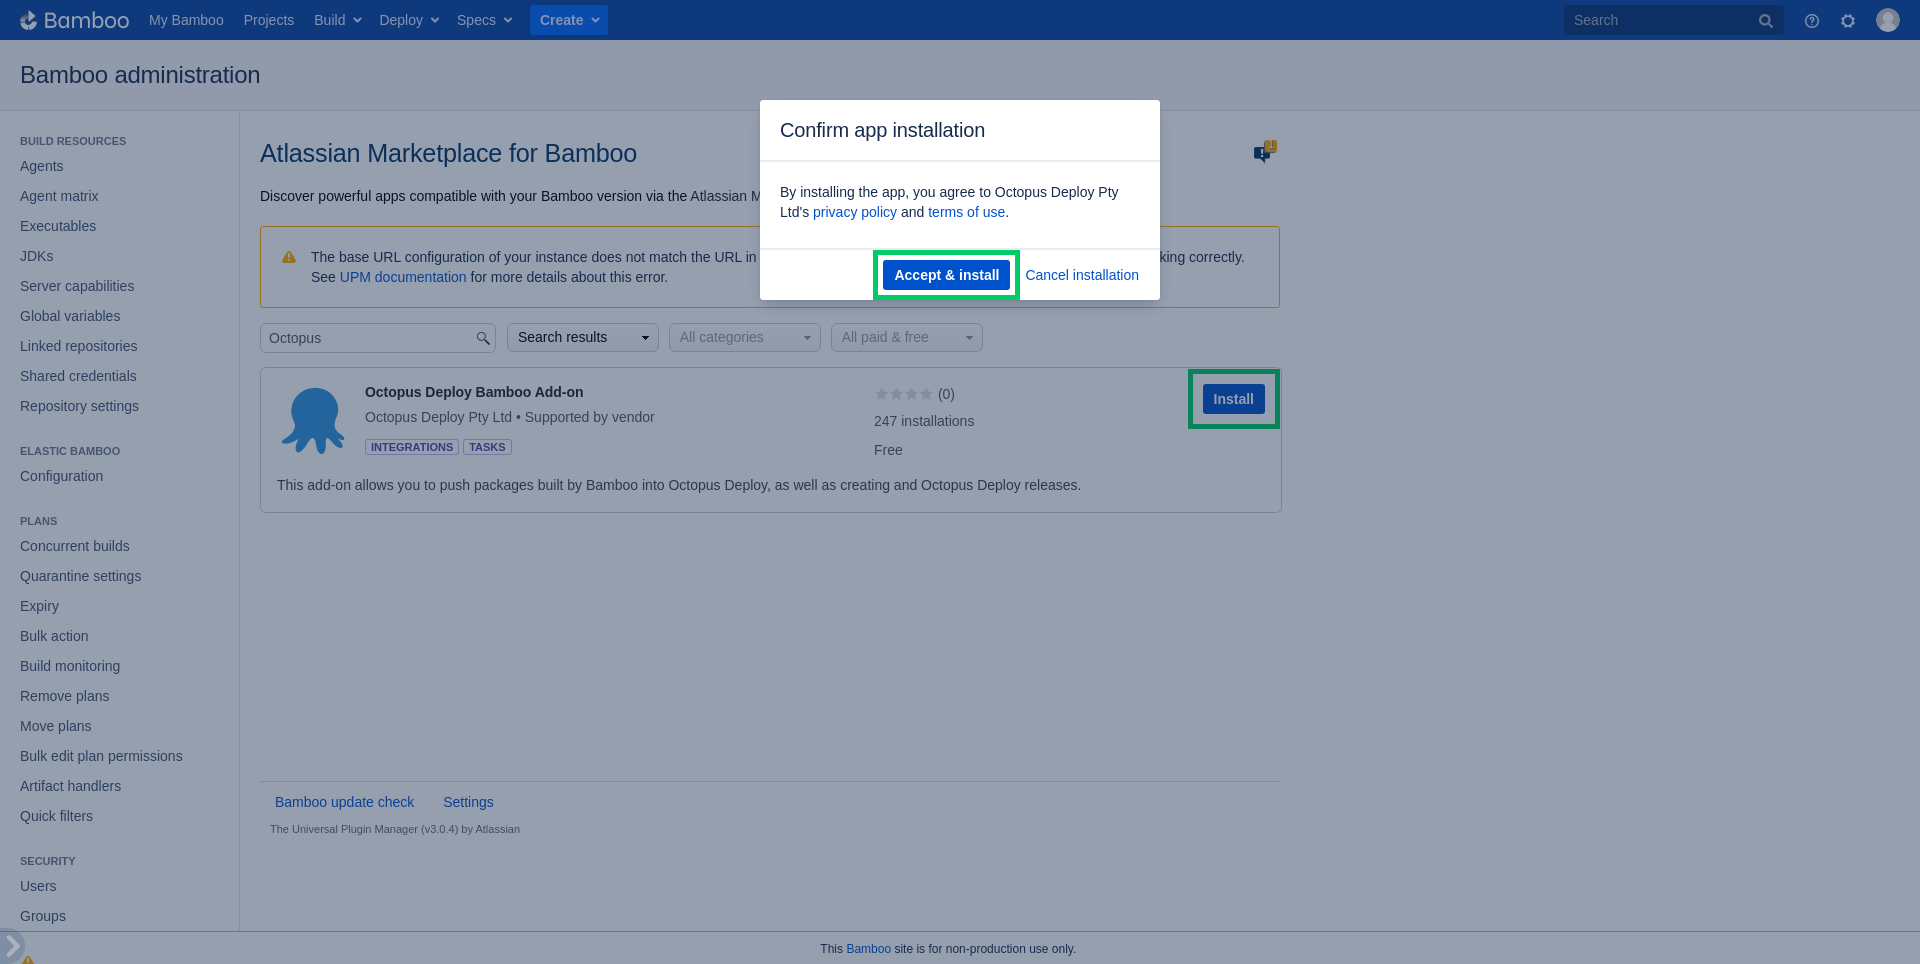
Task: Open Bamboo update check link
Action: click(x=344, y=802)
